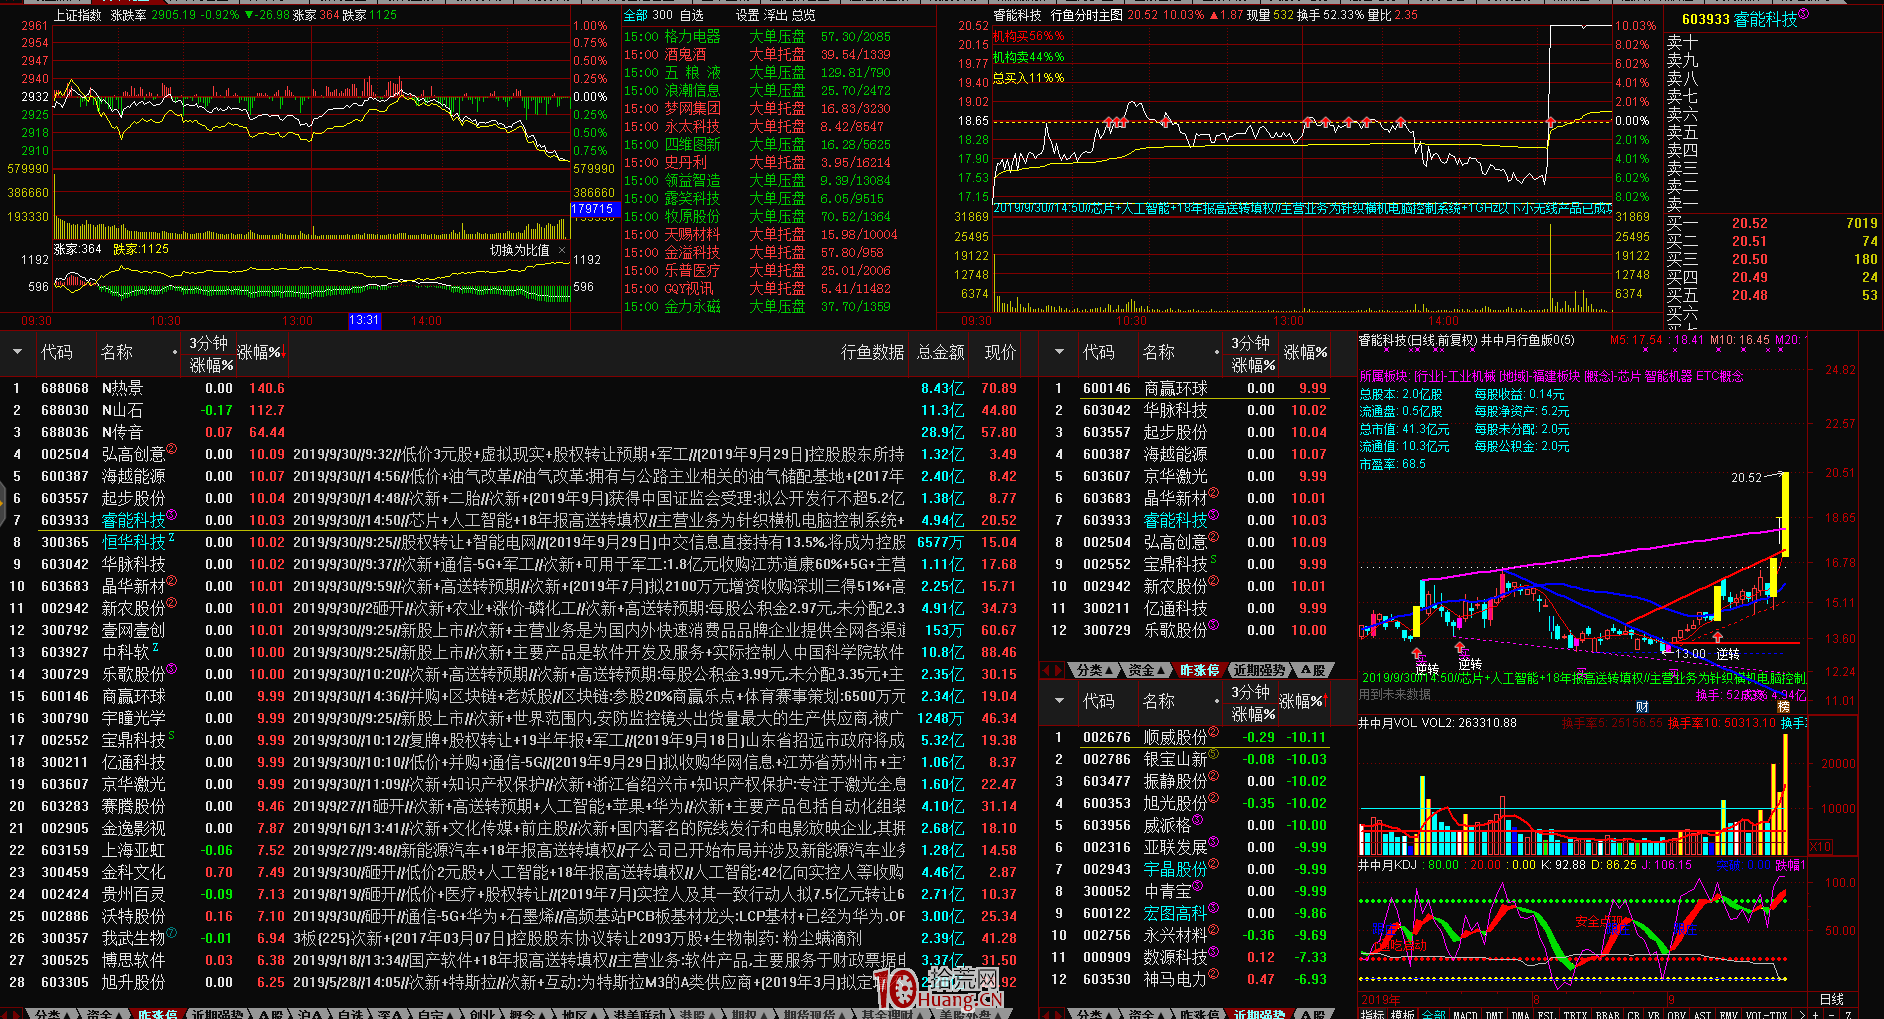Image resolution: width=1884 pixels, height=1019 pixels.
Task: Select 格力电器 in the big-order list
Action: [x=692, y=37]
